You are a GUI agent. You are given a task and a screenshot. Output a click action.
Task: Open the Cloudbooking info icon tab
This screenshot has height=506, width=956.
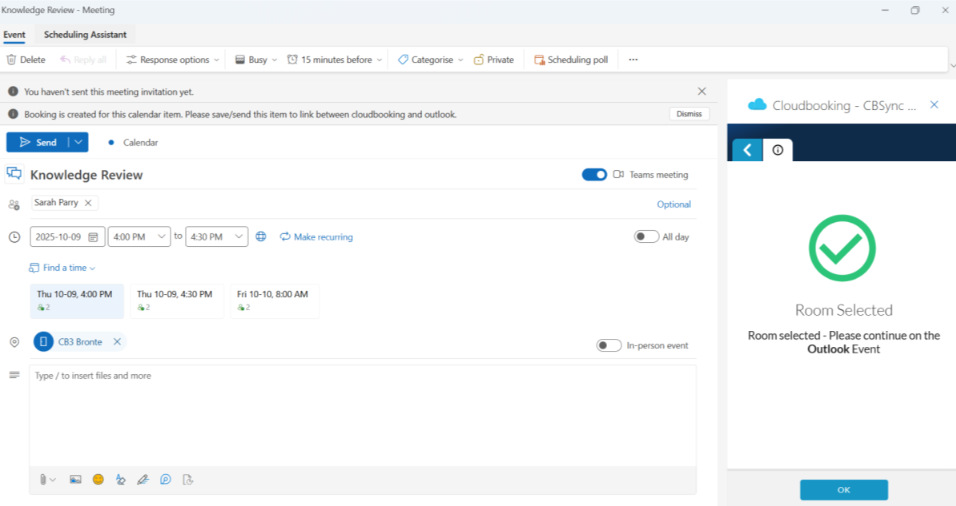coord(777,150)
